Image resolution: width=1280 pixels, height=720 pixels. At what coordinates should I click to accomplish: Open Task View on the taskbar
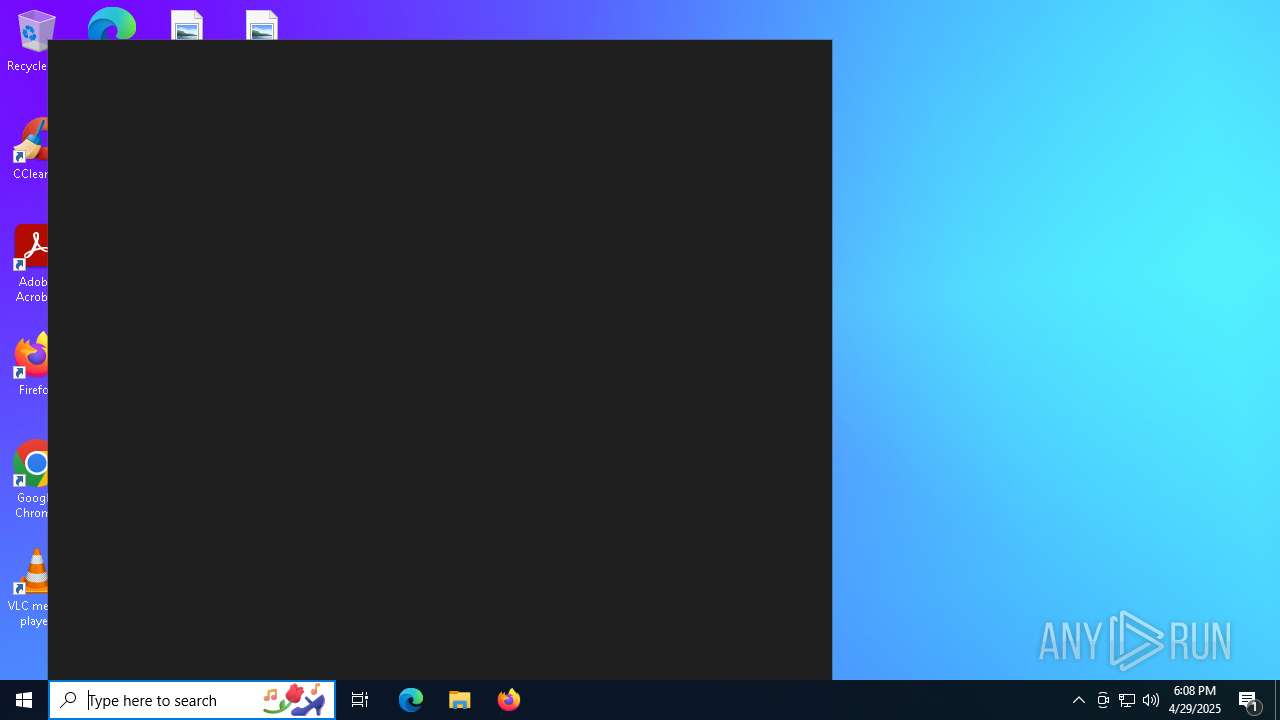pyautogui.click(x=360, y=700)
